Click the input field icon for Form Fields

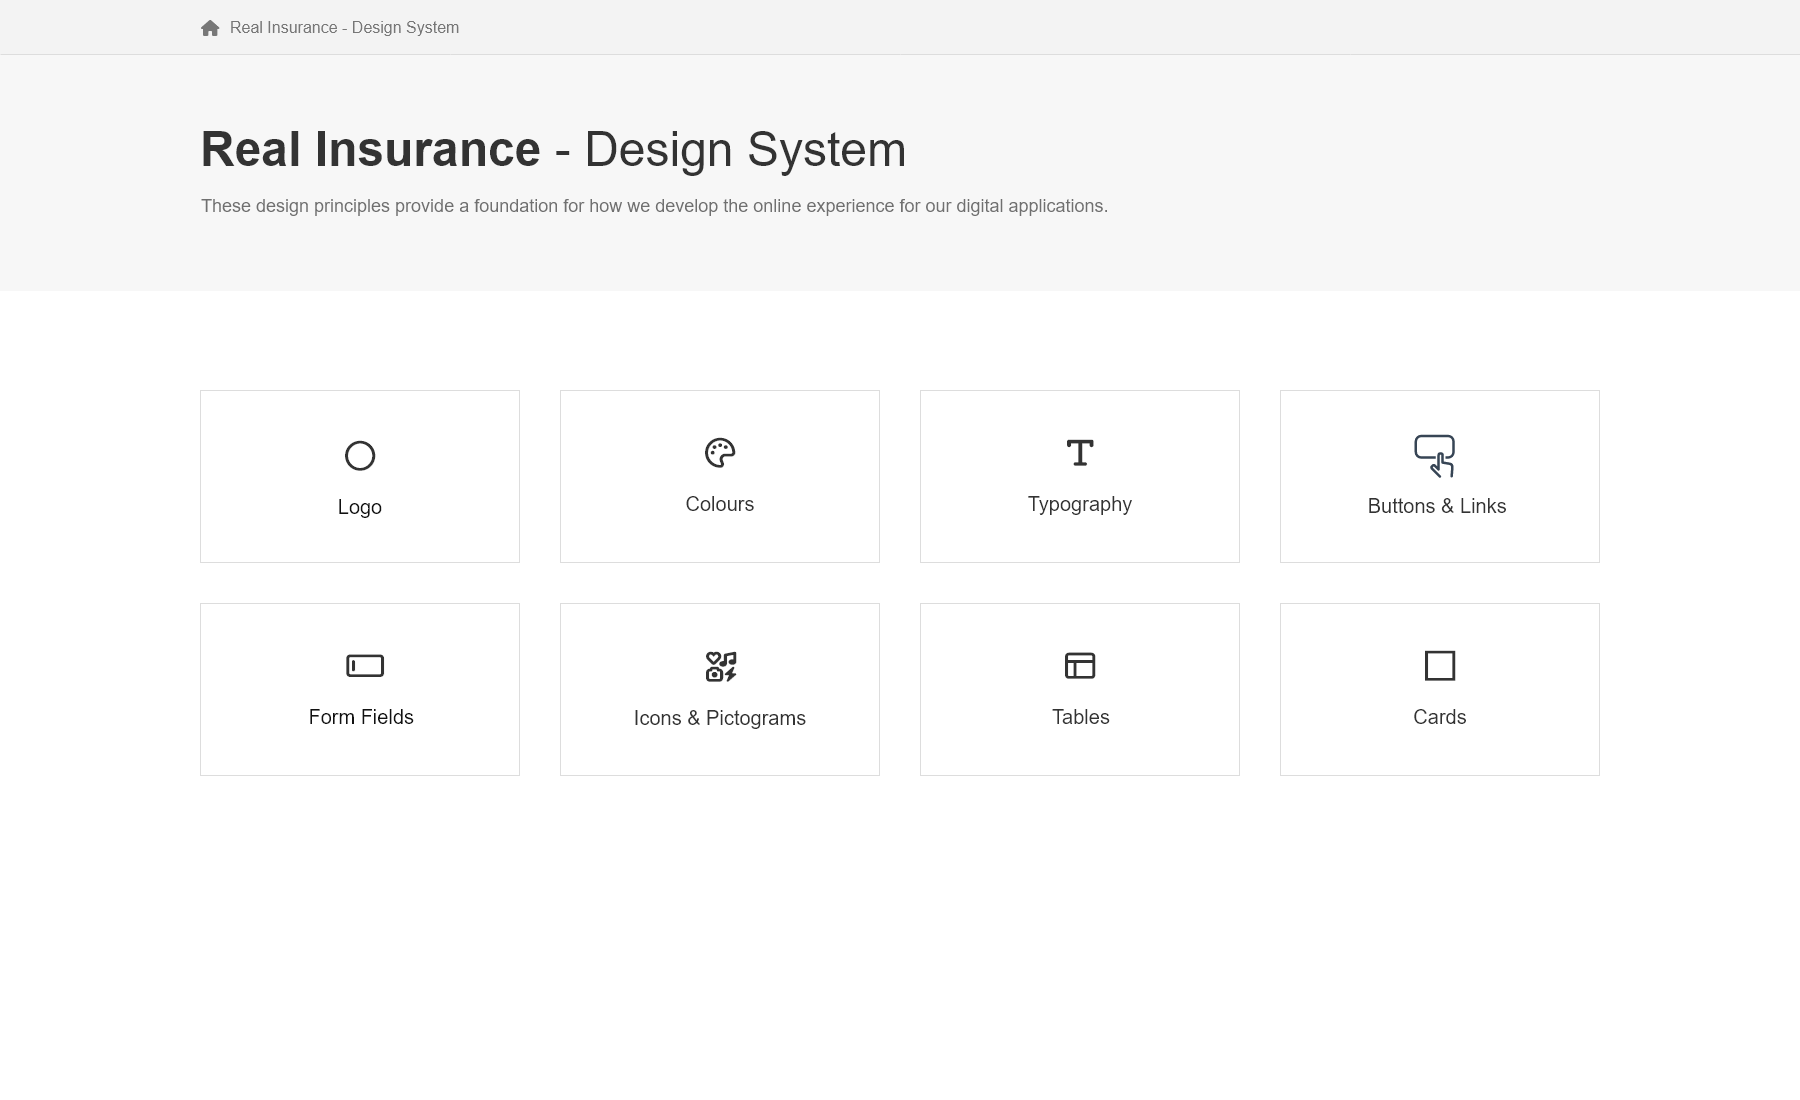365,666
